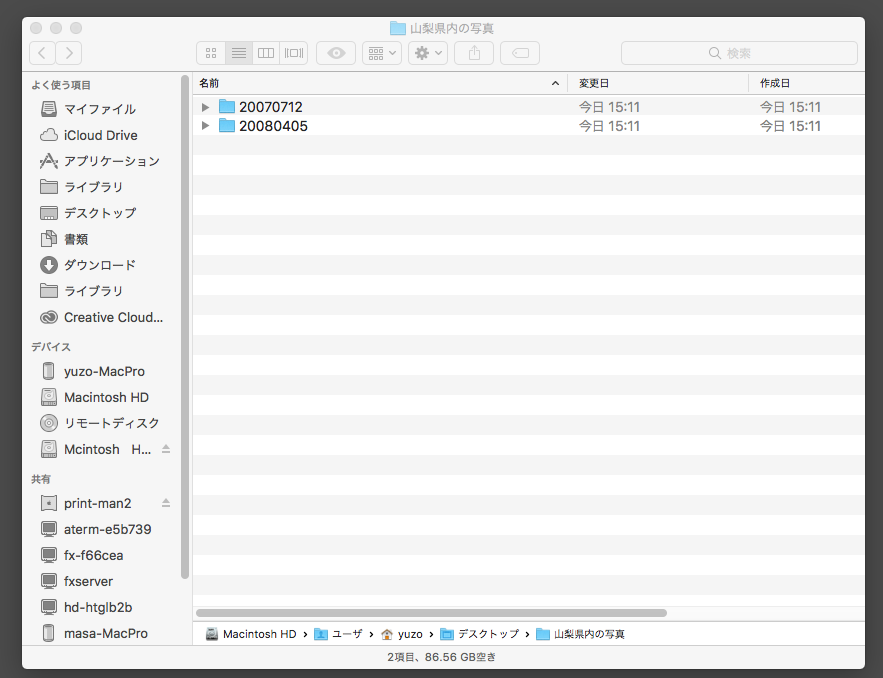The image size is (883, 678).
Task: Sort by the 変更日 column header
Action: [x=658, y=83]
